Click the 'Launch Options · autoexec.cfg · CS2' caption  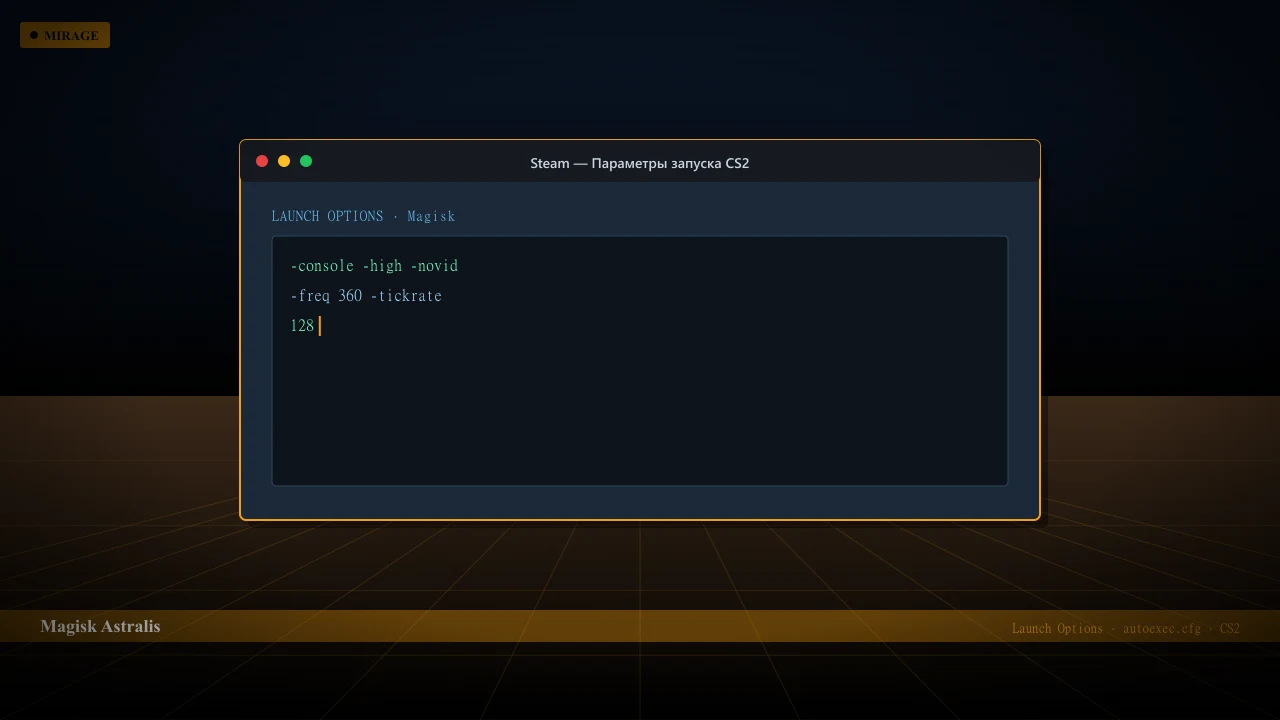click(1126, 628)
